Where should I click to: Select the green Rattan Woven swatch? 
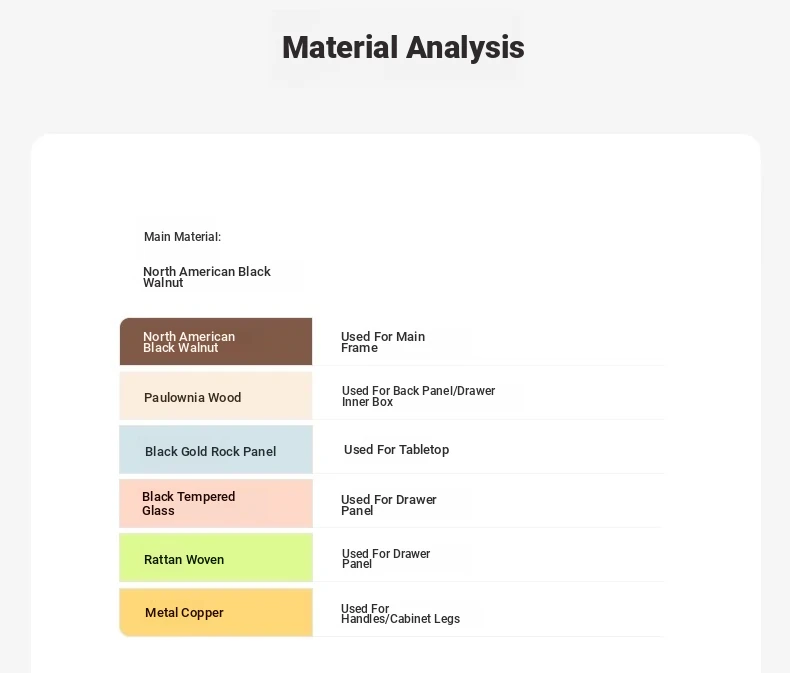[x=216, y=558]
